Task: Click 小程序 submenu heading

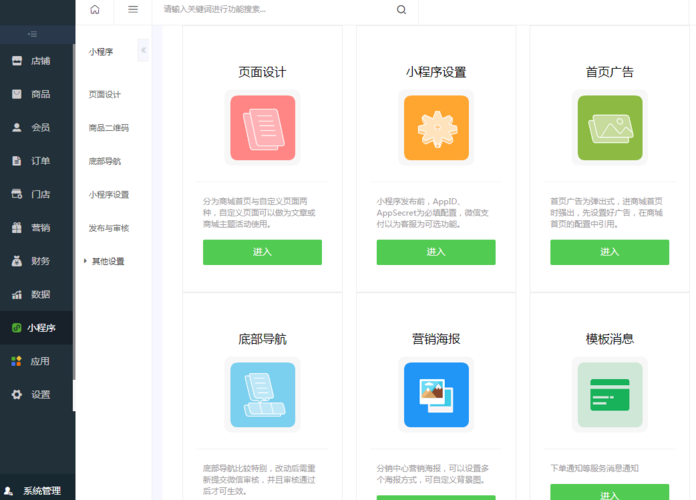Action: pos(101,52)
